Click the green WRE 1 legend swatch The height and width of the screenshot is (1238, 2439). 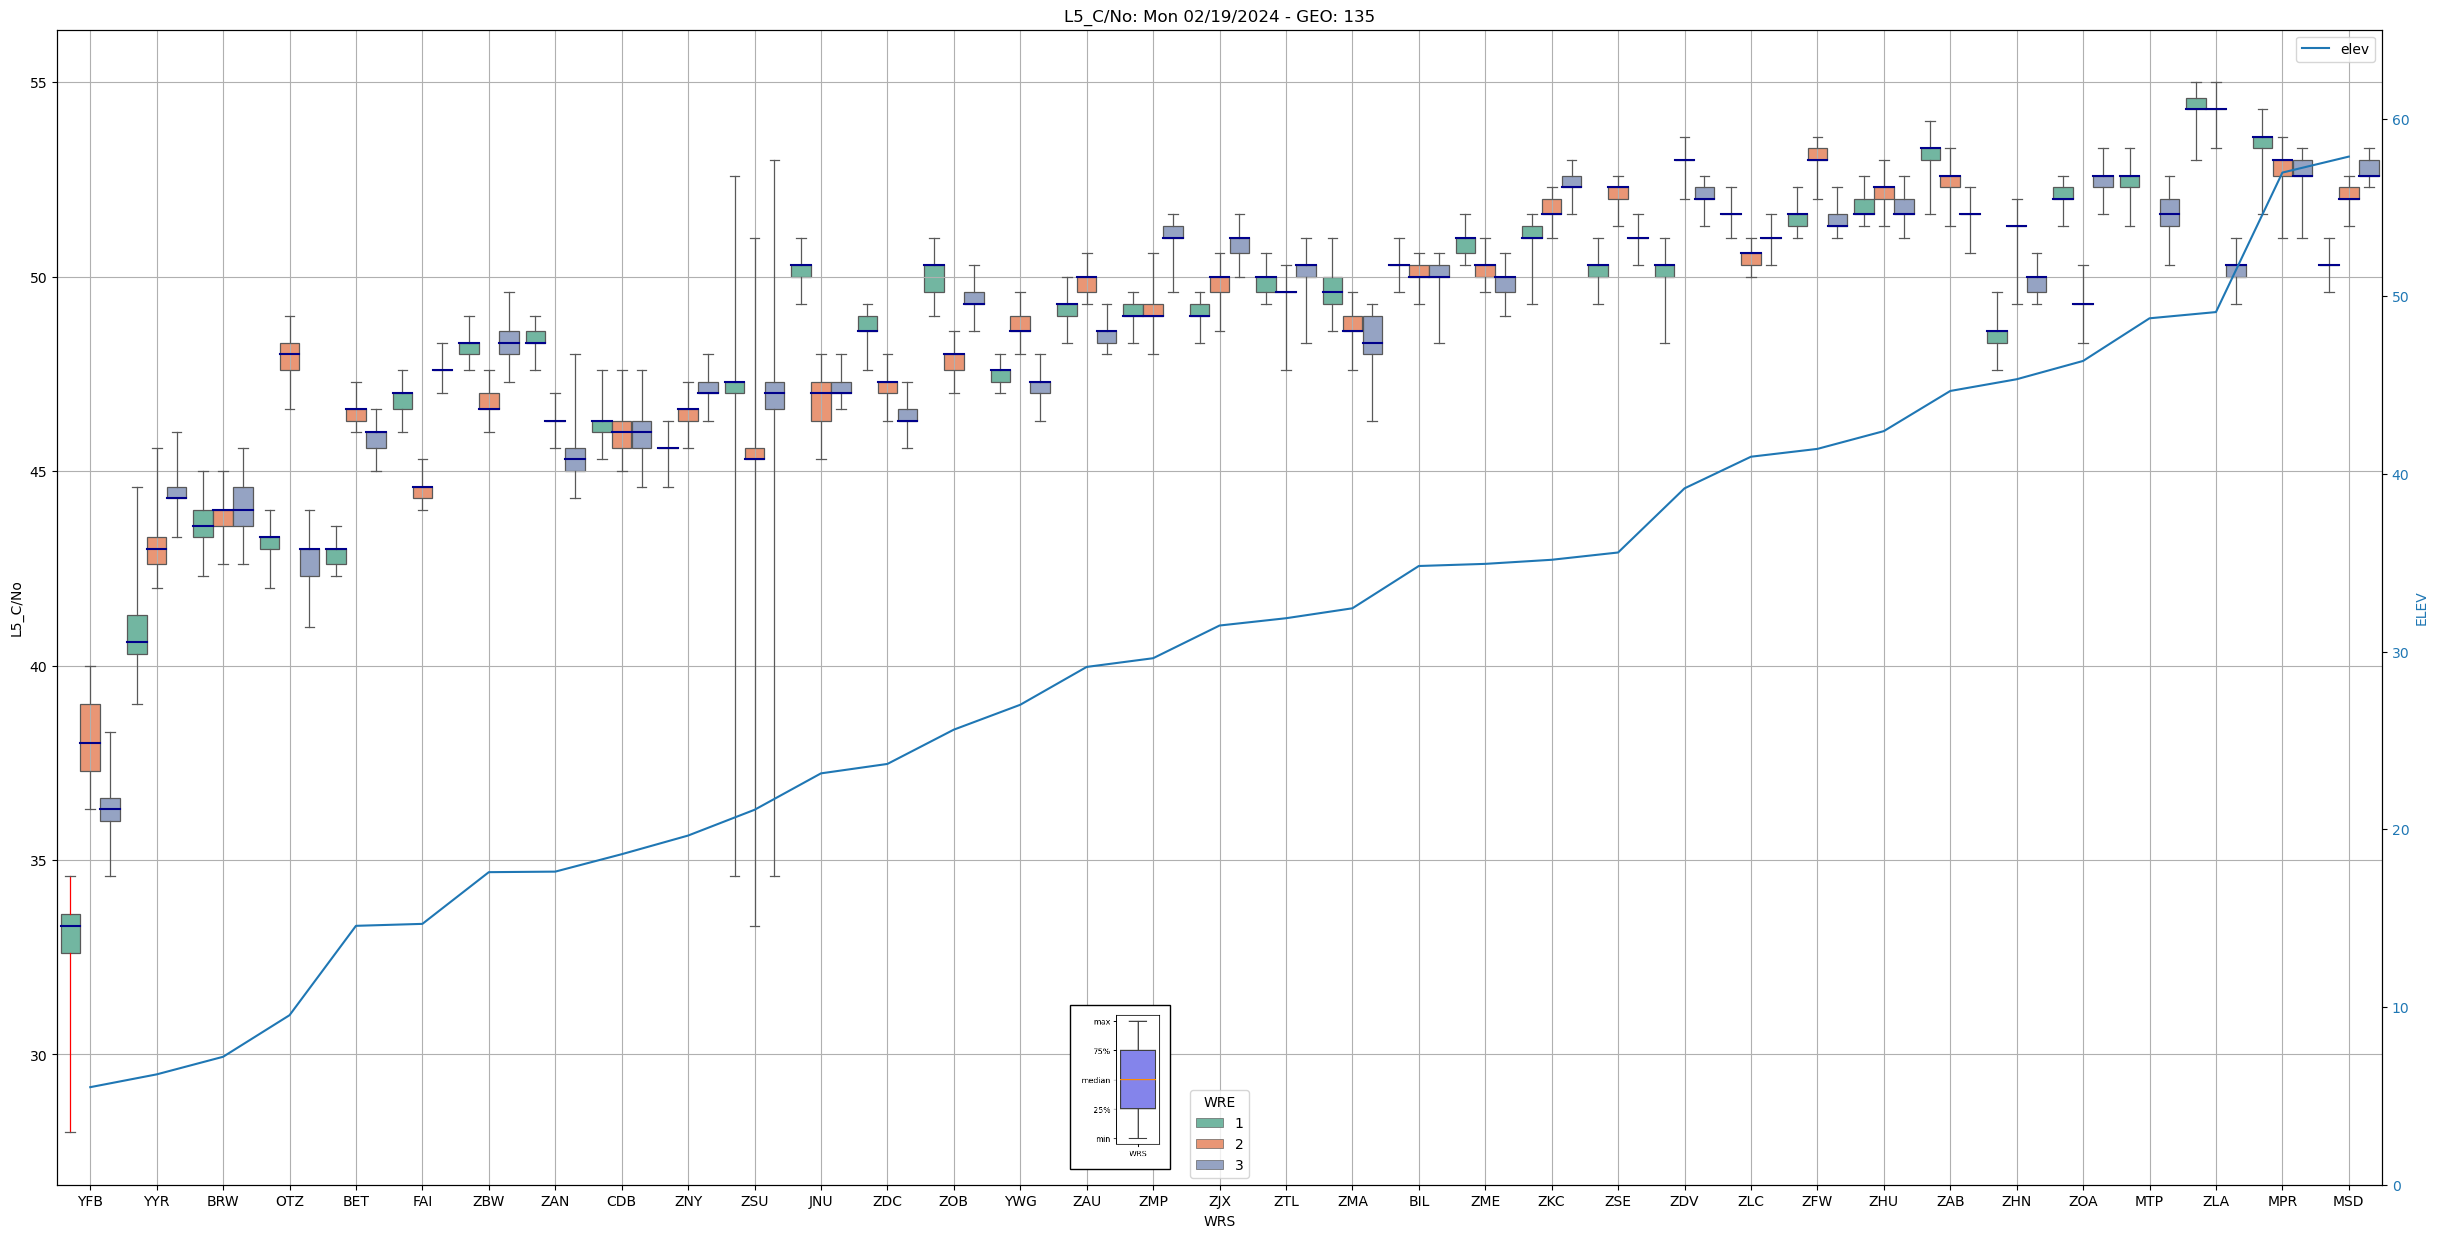pos(1209,1123)
